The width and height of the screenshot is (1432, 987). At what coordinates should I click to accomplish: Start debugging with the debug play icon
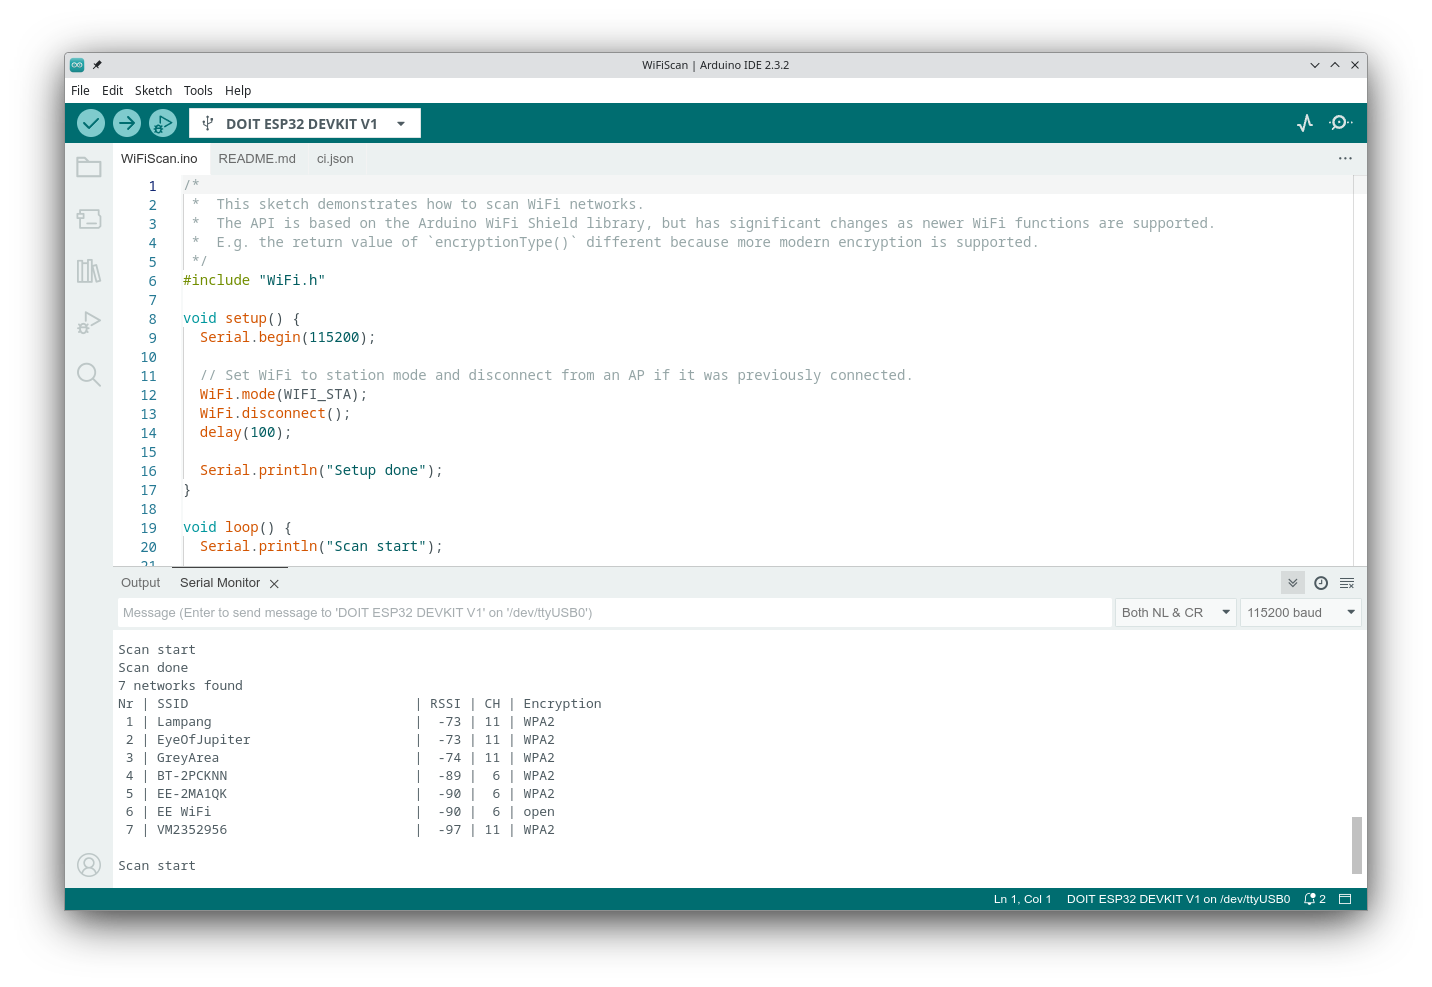[162, 123]
